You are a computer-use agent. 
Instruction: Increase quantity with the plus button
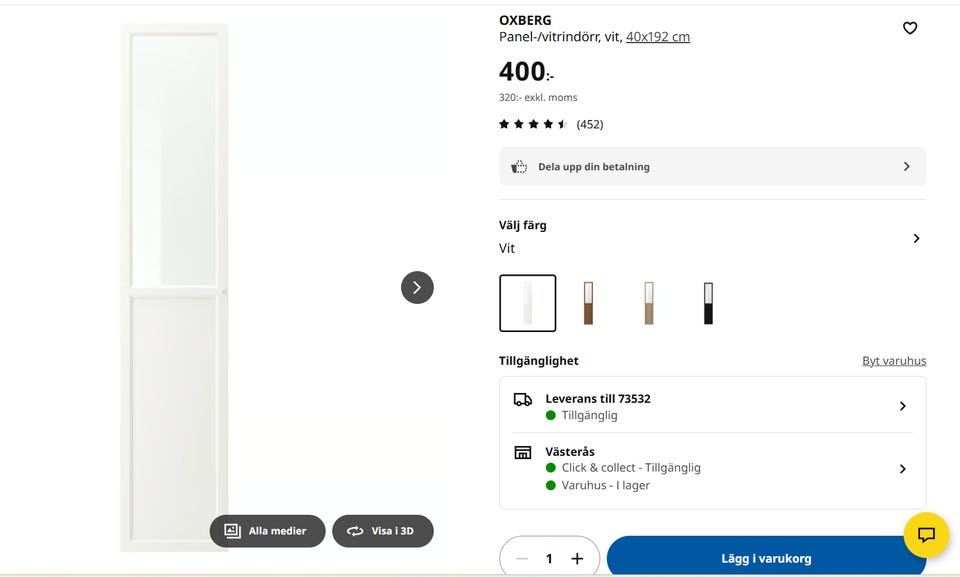pos(577,559)
